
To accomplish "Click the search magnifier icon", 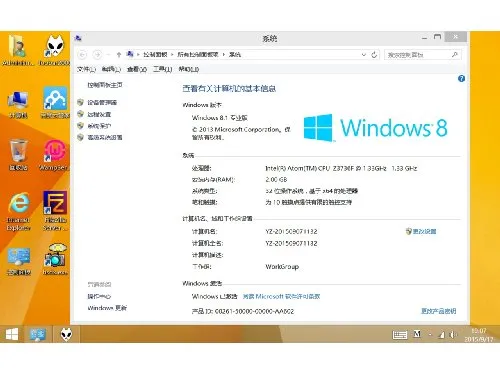I will (455, 54).
